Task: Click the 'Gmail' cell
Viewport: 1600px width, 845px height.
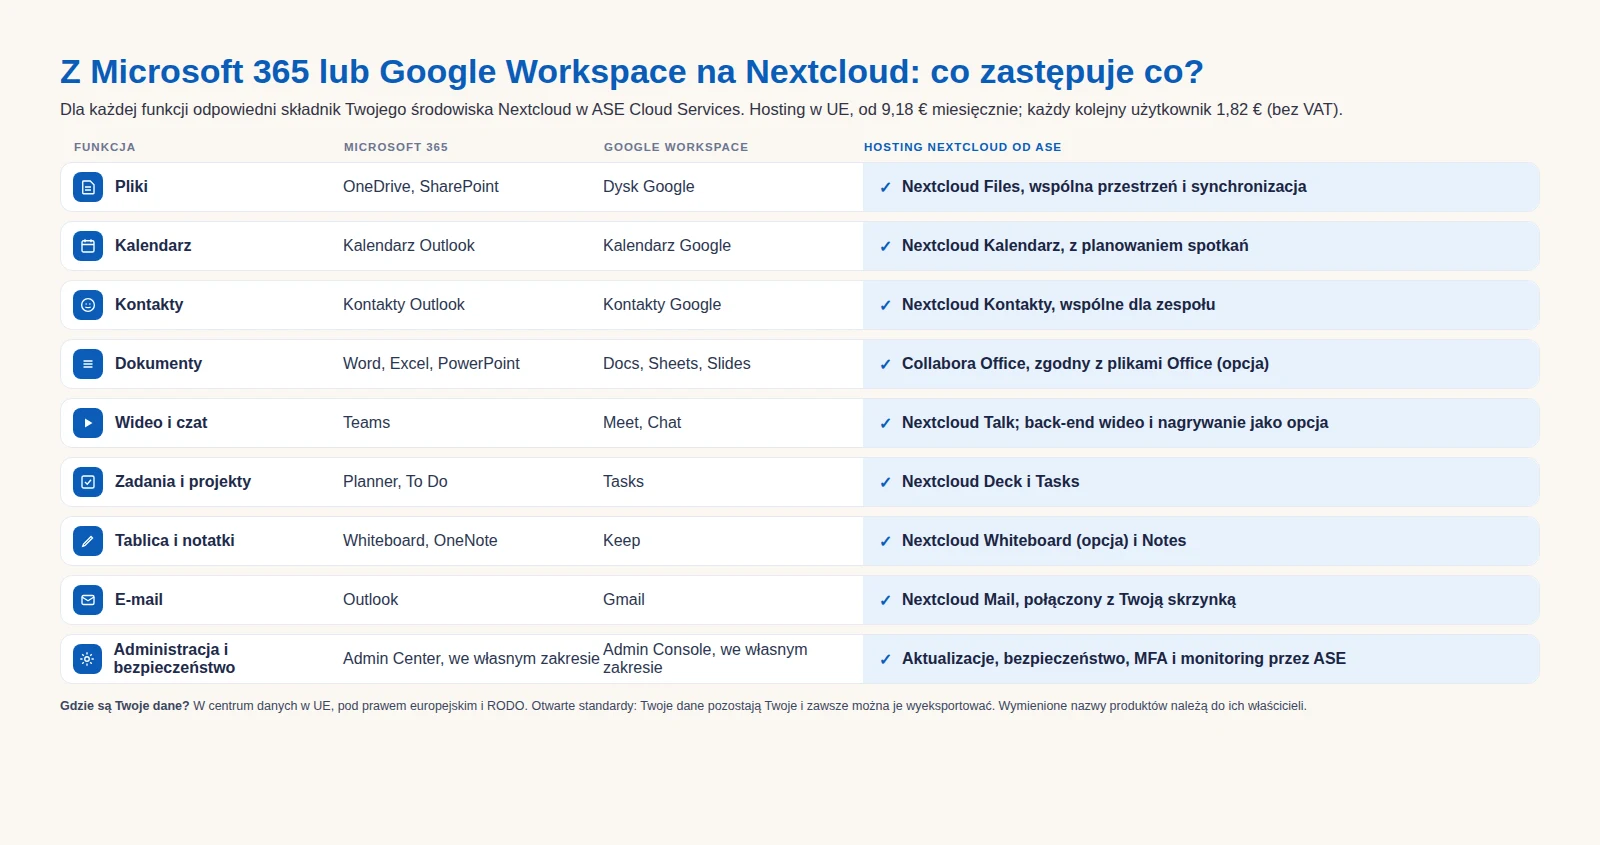Action: click(x=624, y=600)
